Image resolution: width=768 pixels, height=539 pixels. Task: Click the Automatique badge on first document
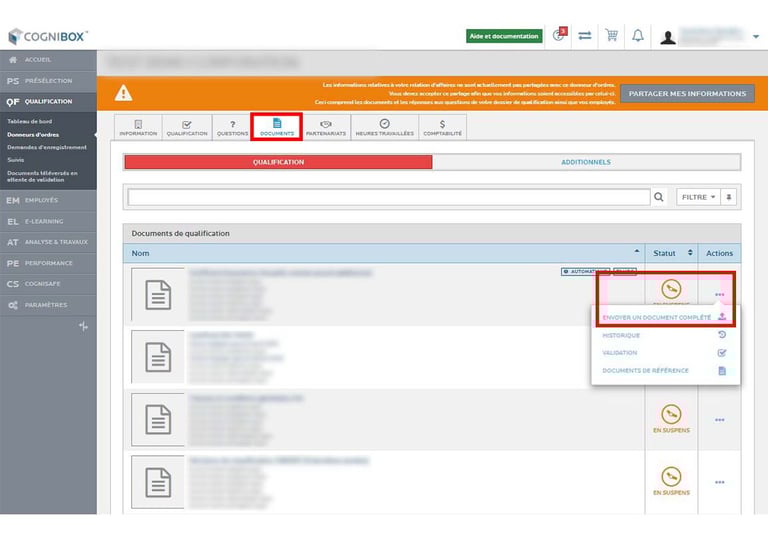(585, 271)
